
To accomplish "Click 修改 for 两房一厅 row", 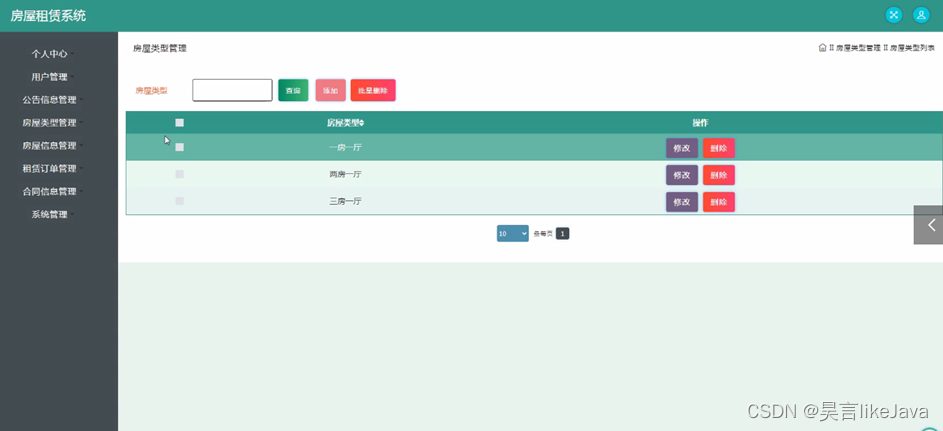I will click(x=681, y=175).
